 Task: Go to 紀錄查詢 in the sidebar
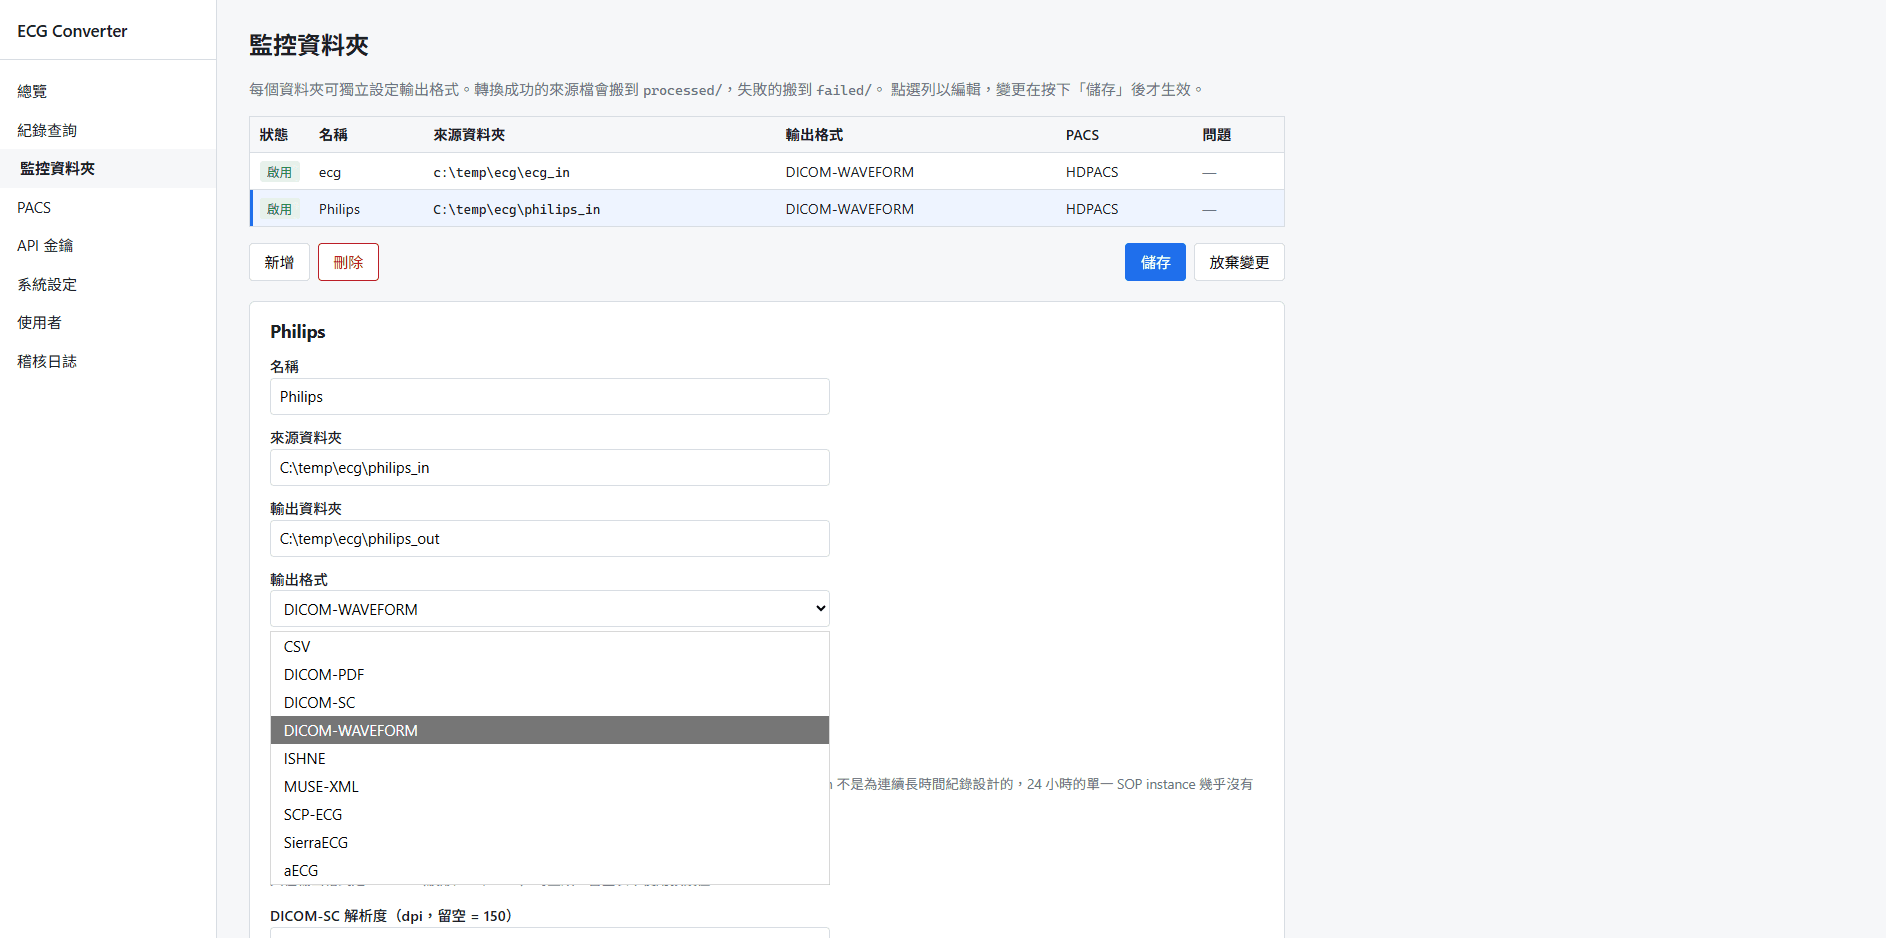coord(47,130)
